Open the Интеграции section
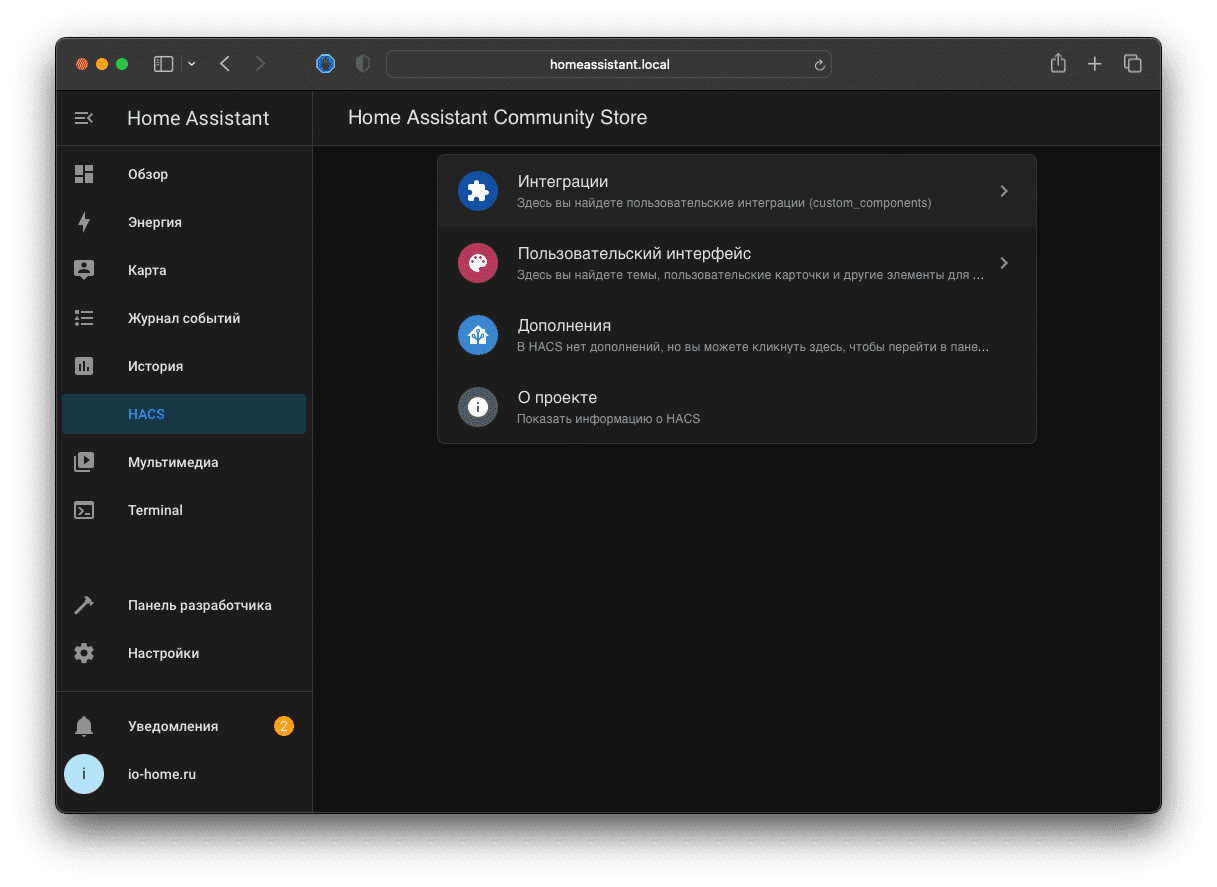This screenshot has width=1217, height=887. (x=737, y=191)
